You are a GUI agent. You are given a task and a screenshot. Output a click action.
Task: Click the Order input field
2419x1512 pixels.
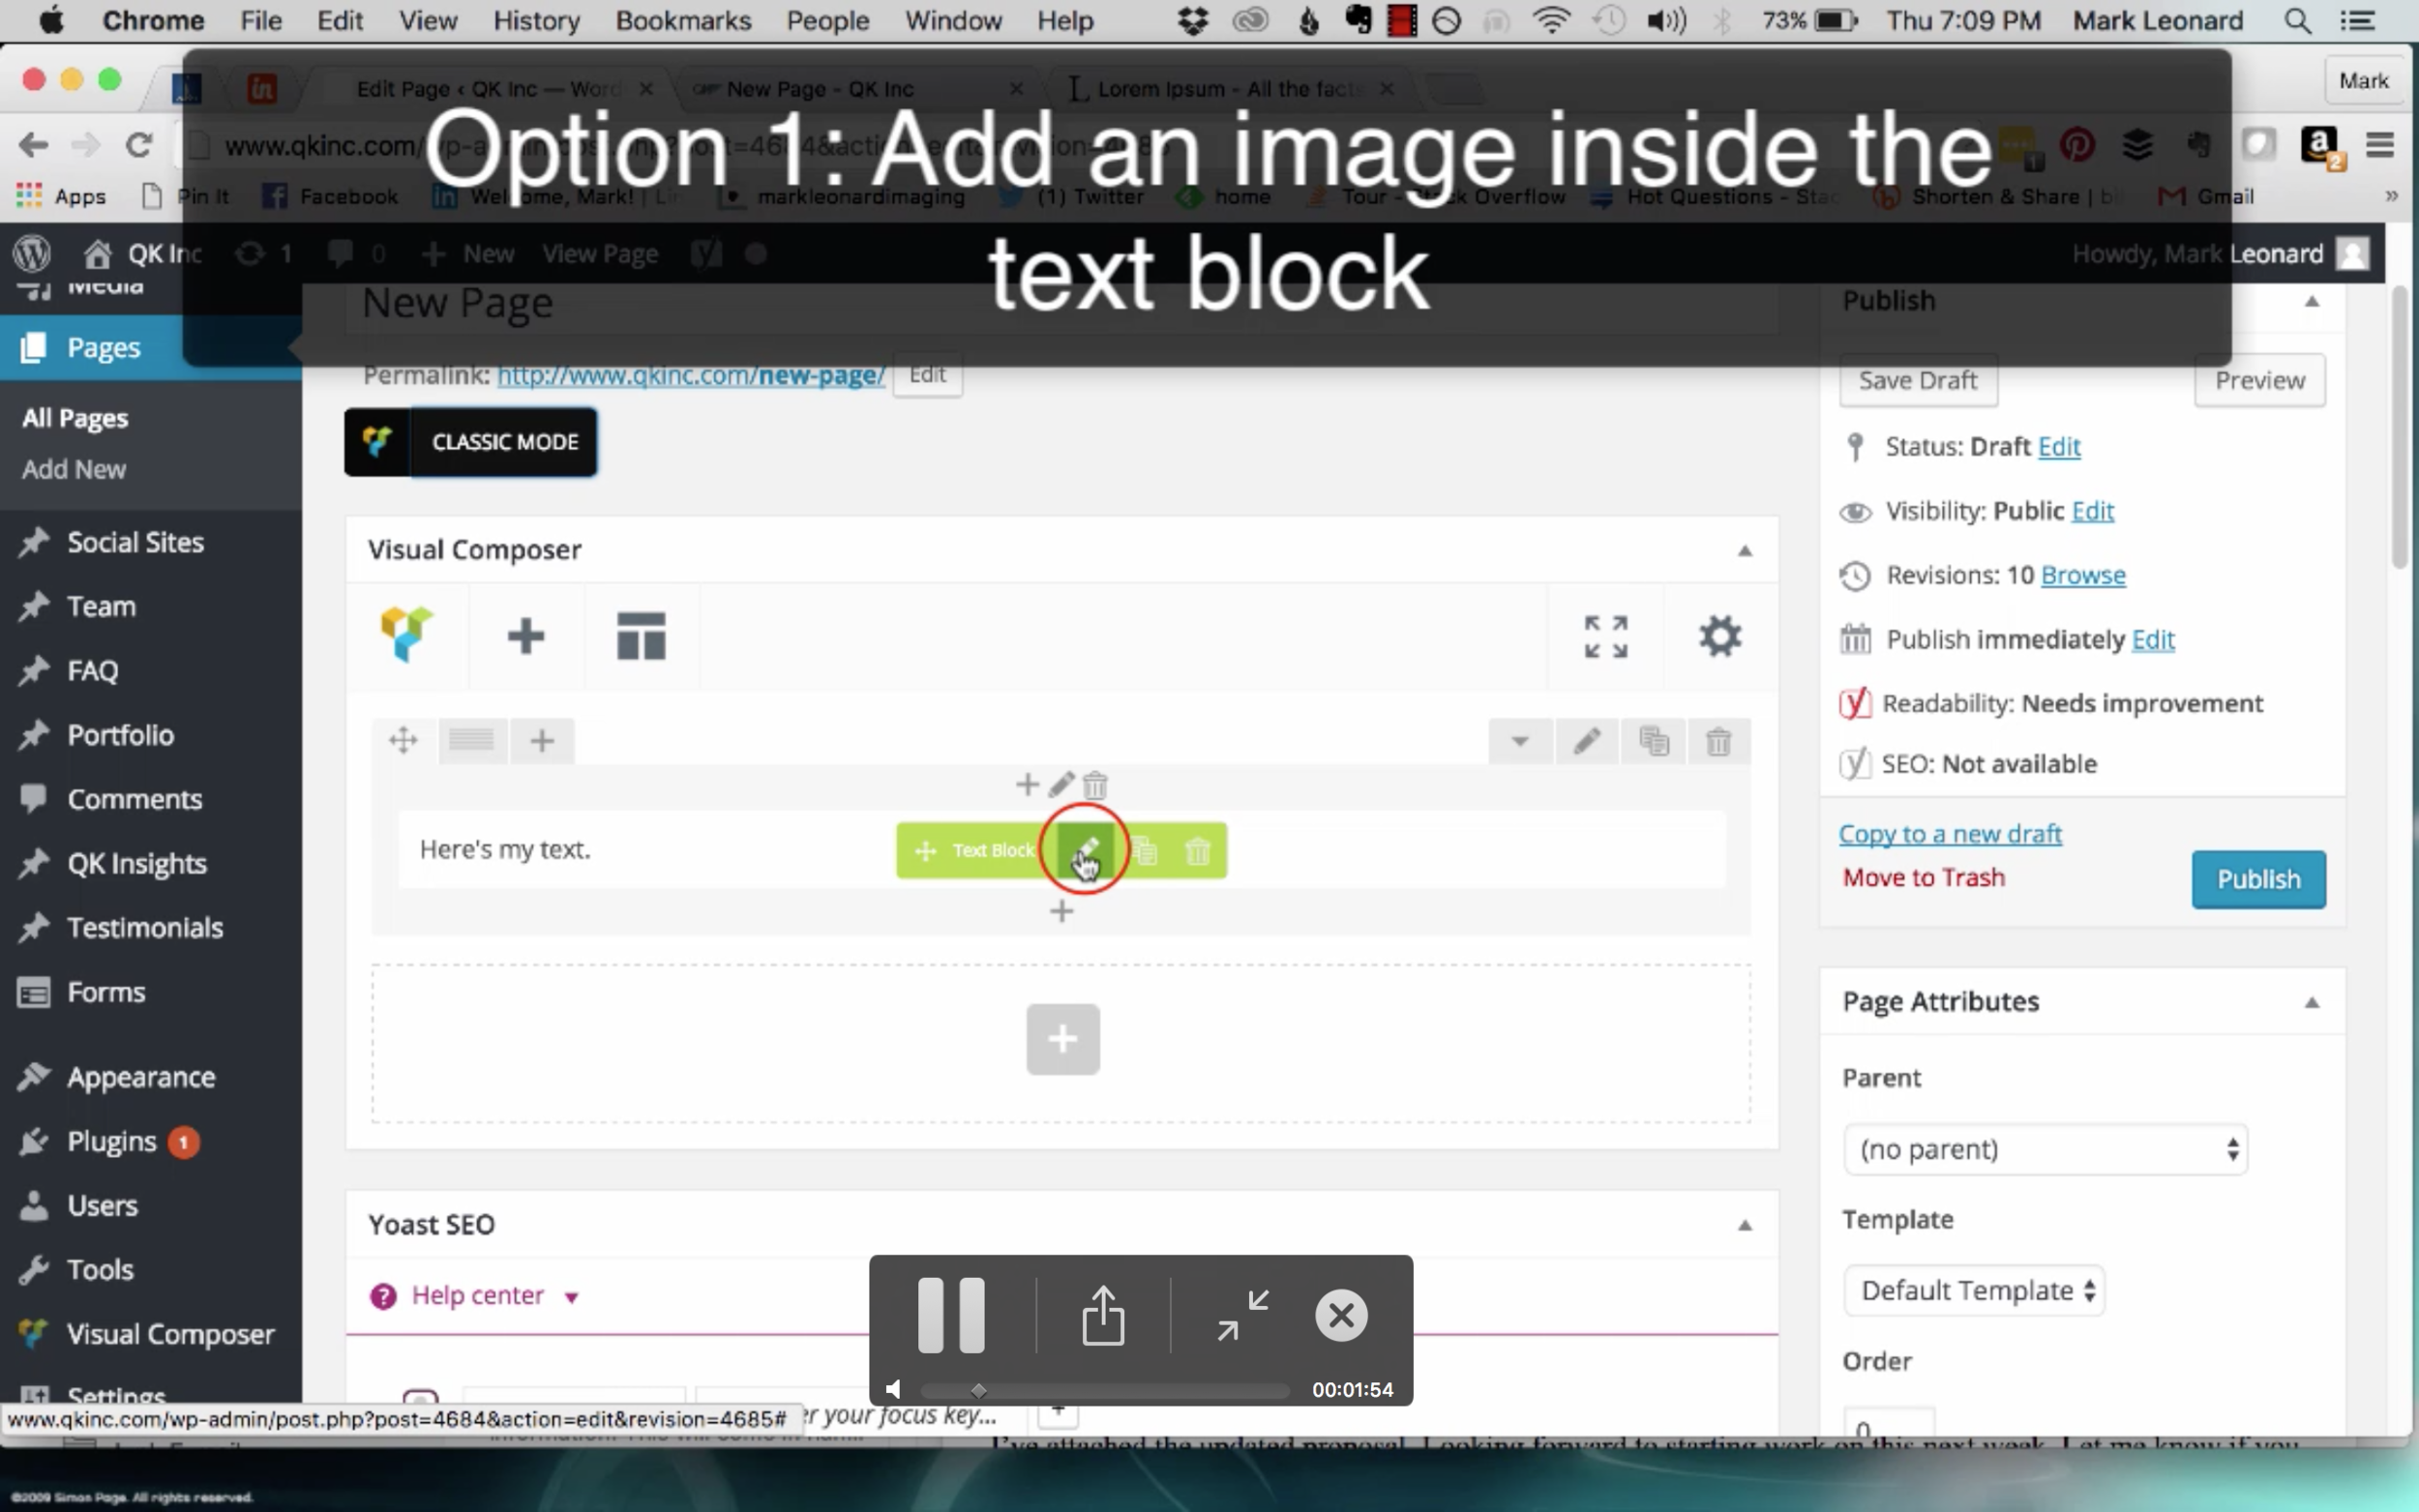pos(1888,1423)
